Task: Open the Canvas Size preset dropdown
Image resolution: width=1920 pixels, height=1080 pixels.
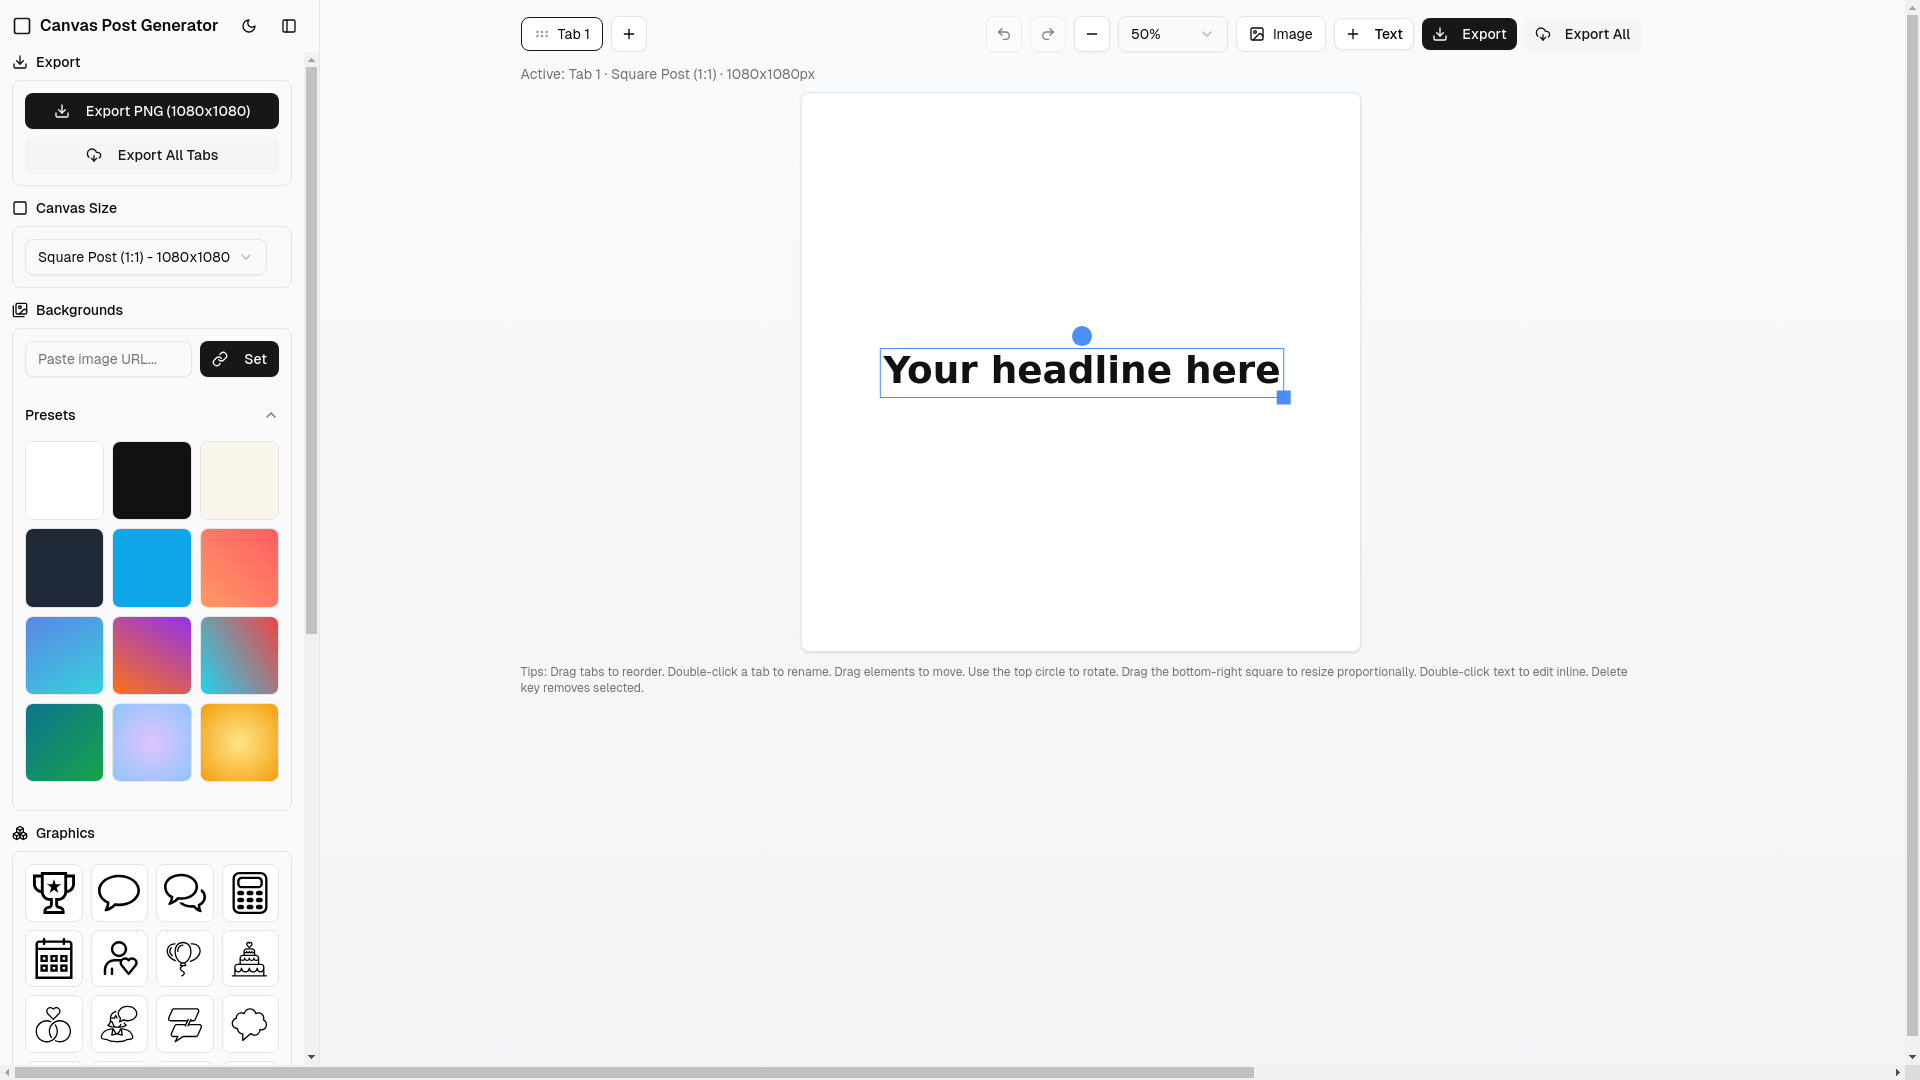Action: (x=146, y=257)
